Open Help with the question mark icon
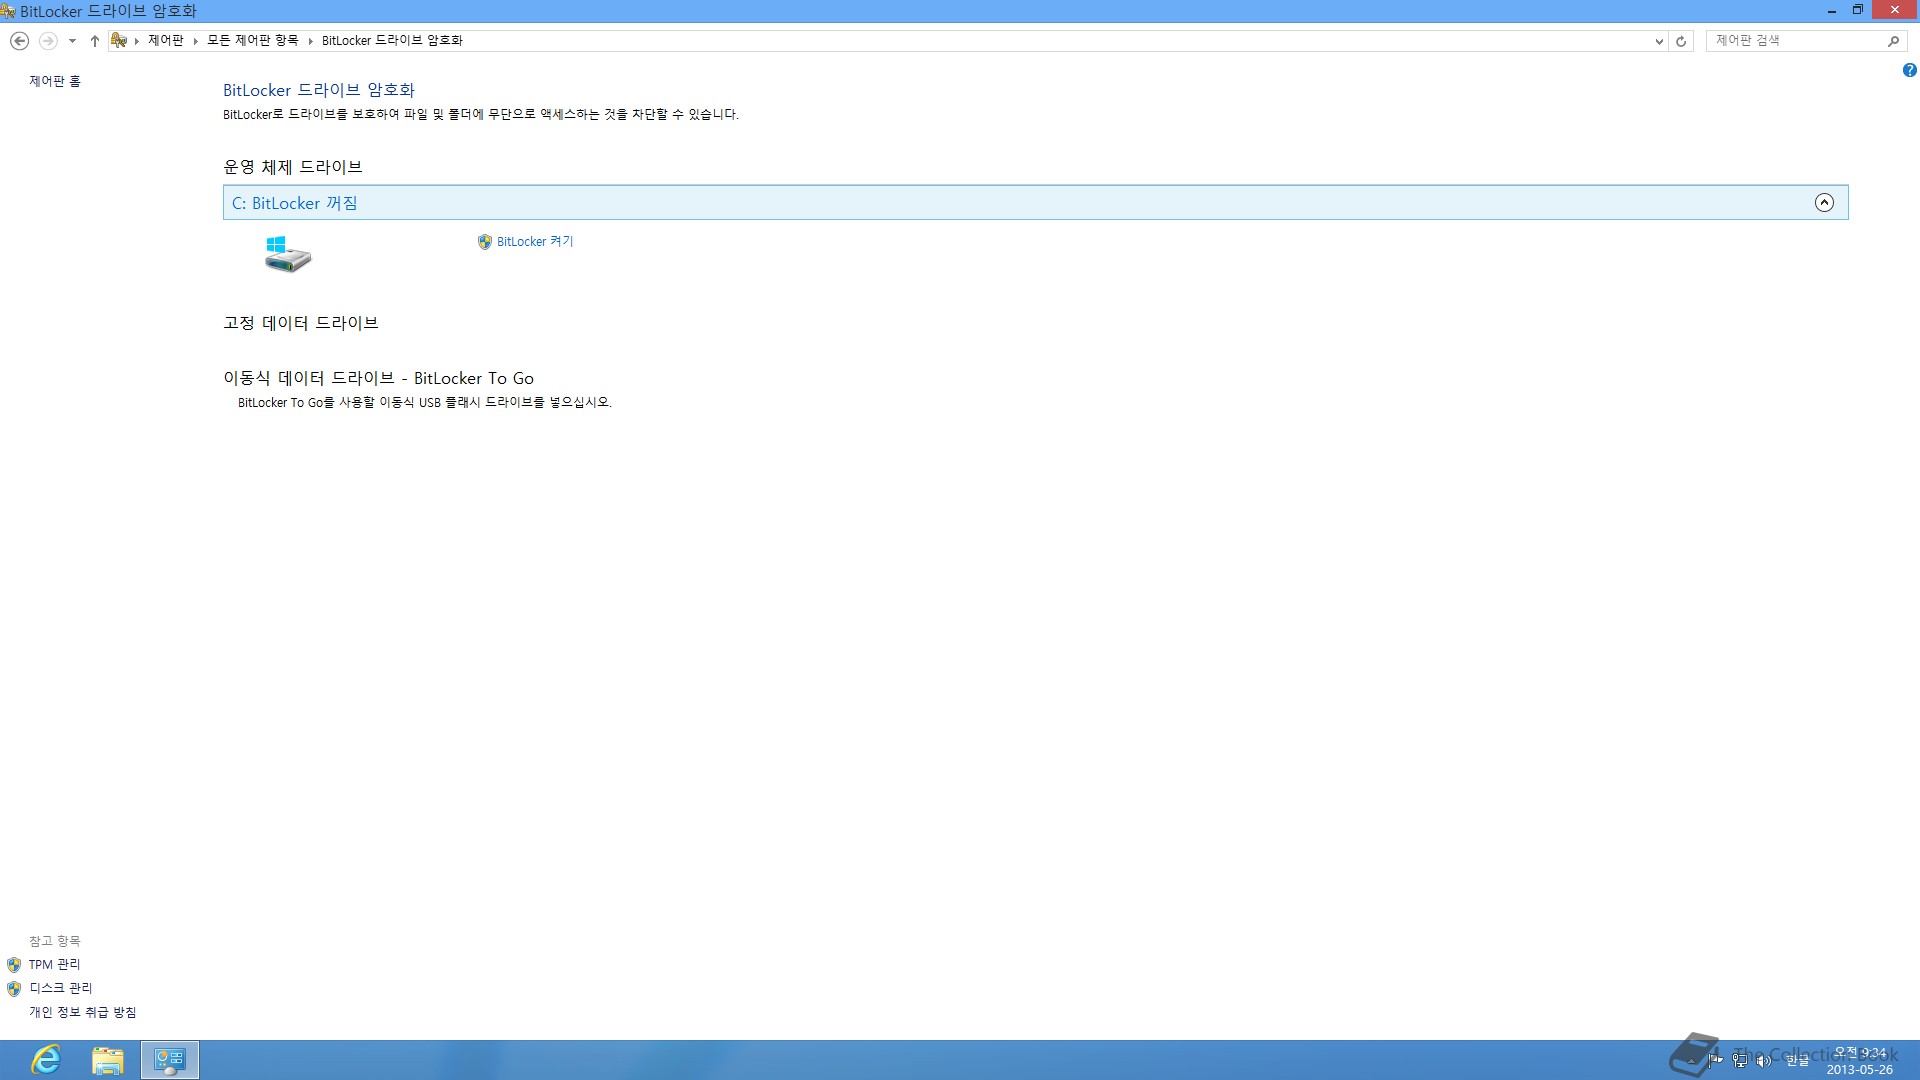This screenshot has height=1080, width=1920. [x=1909, y=70]
